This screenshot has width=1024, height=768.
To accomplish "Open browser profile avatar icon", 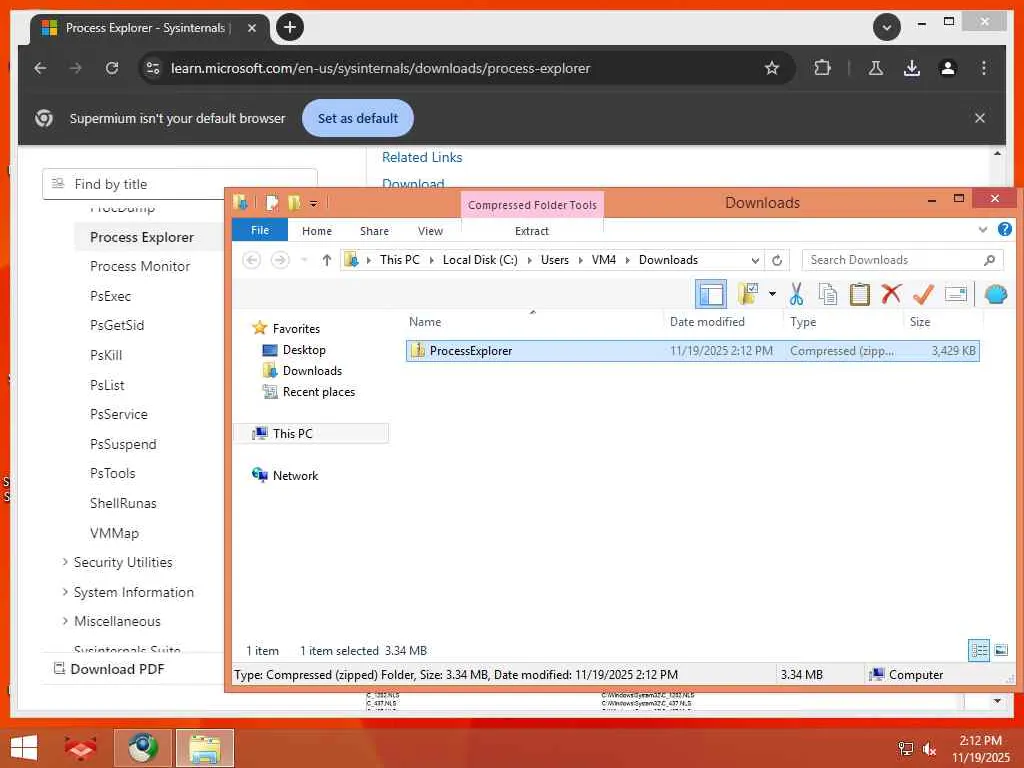I will 948,68.
